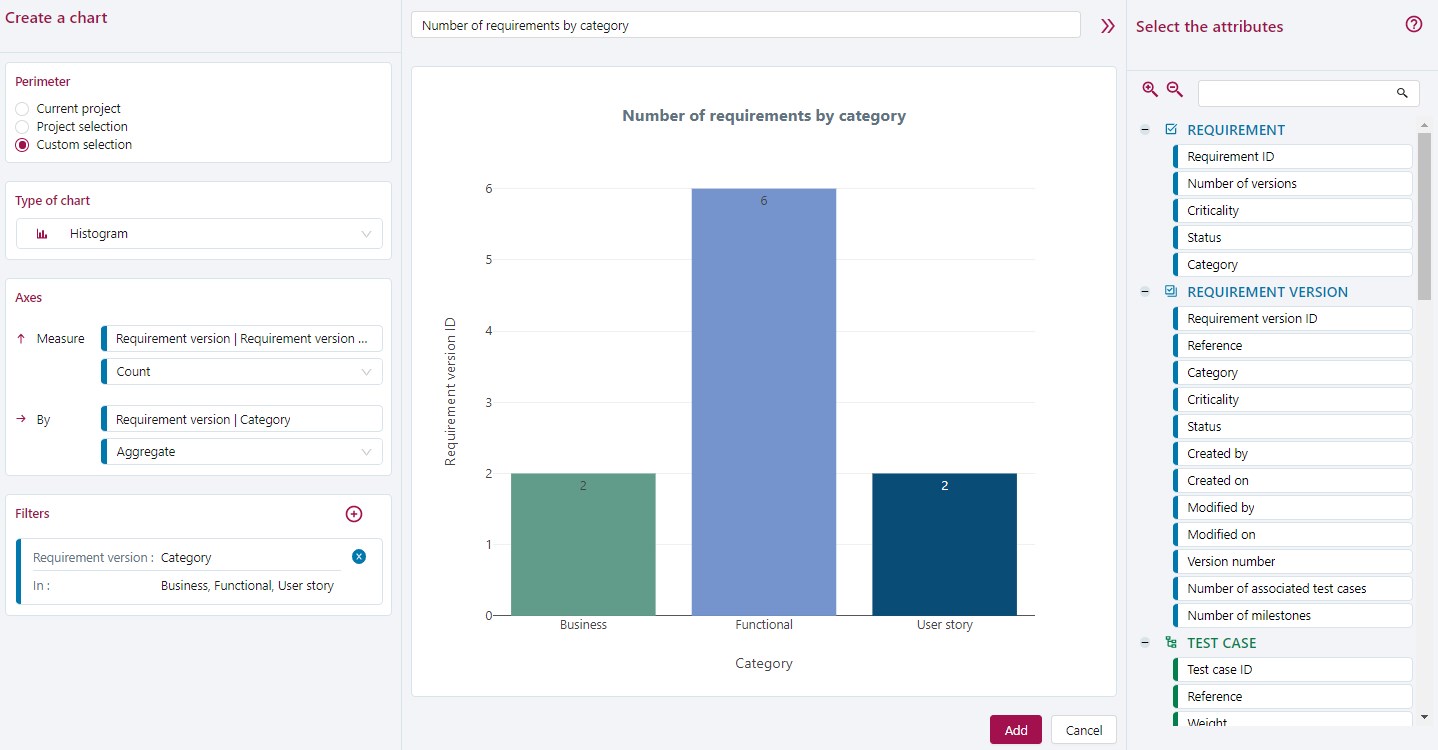Click the add filter plus icon
Screen dimensions: 1438x750
click(354, 514)
